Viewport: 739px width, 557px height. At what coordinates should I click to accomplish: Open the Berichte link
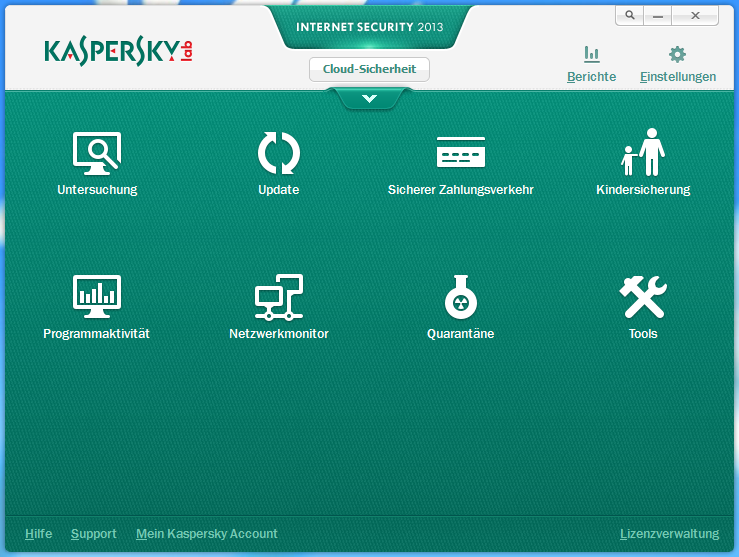tap(591, 76)
